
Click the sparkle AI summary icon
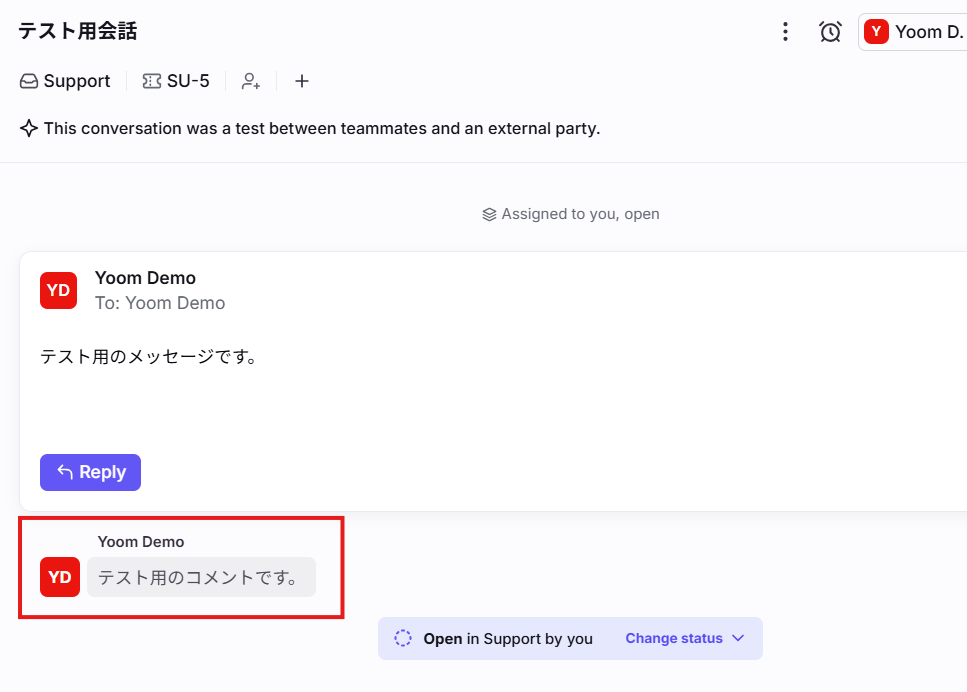[x=29, y=128]
